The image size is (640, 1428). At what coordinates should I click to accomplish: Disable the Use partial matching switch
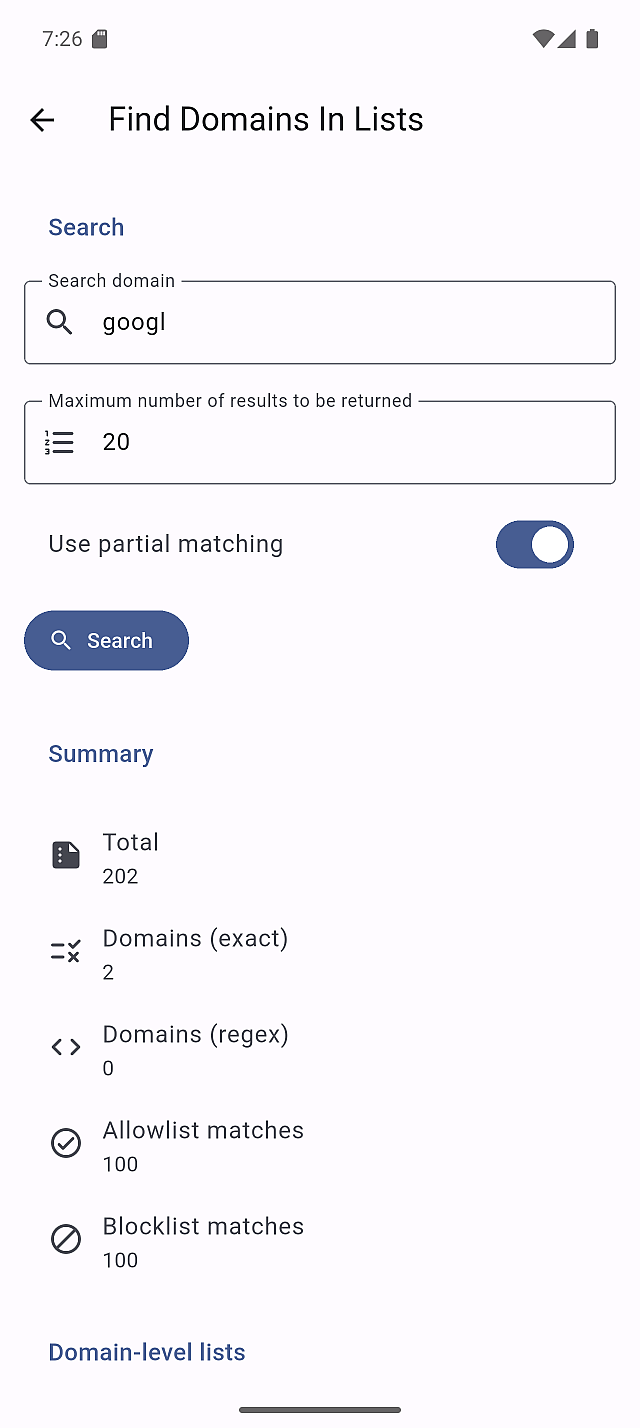pos(535,544)
